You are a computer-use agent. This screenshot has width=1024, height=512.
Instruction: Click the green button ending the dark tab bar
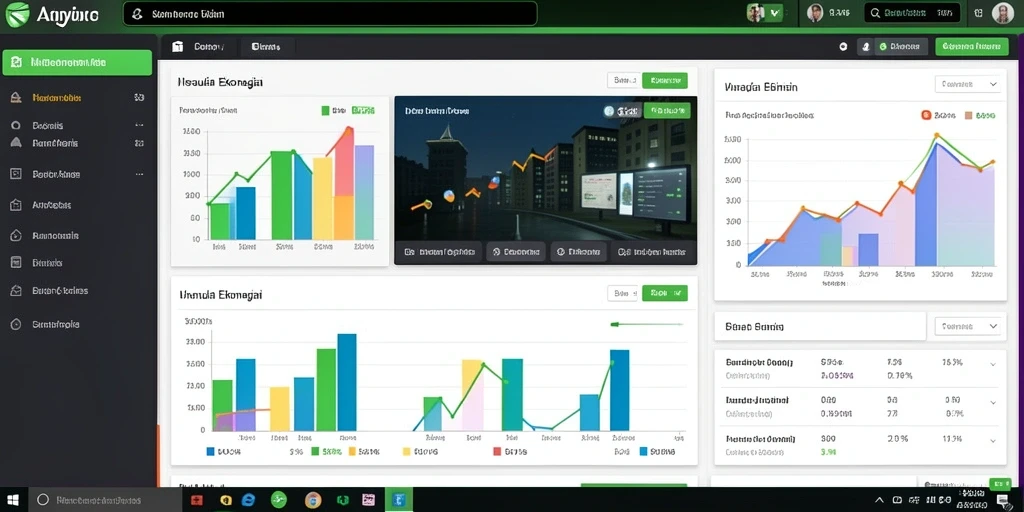coord(971,46)
